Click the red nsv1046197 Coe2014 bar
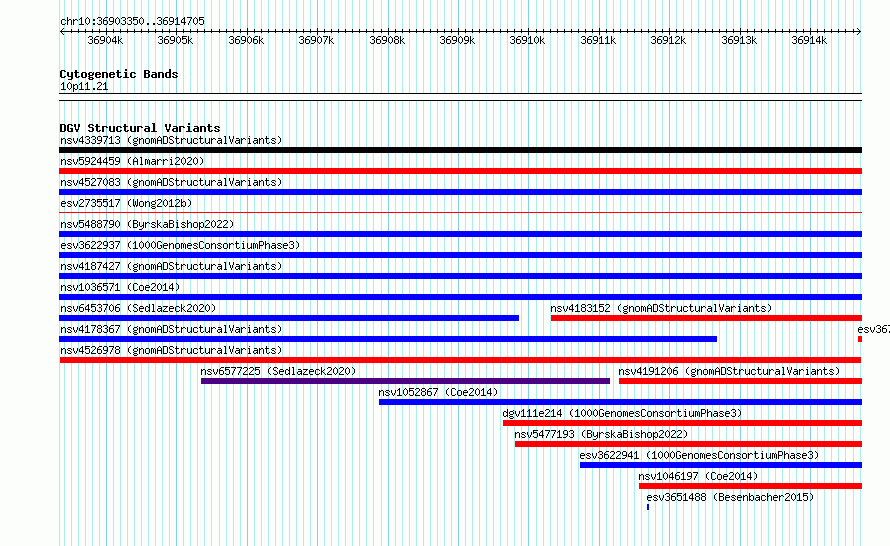Viewport: 890px width, 546px height. tap(750, 486)
